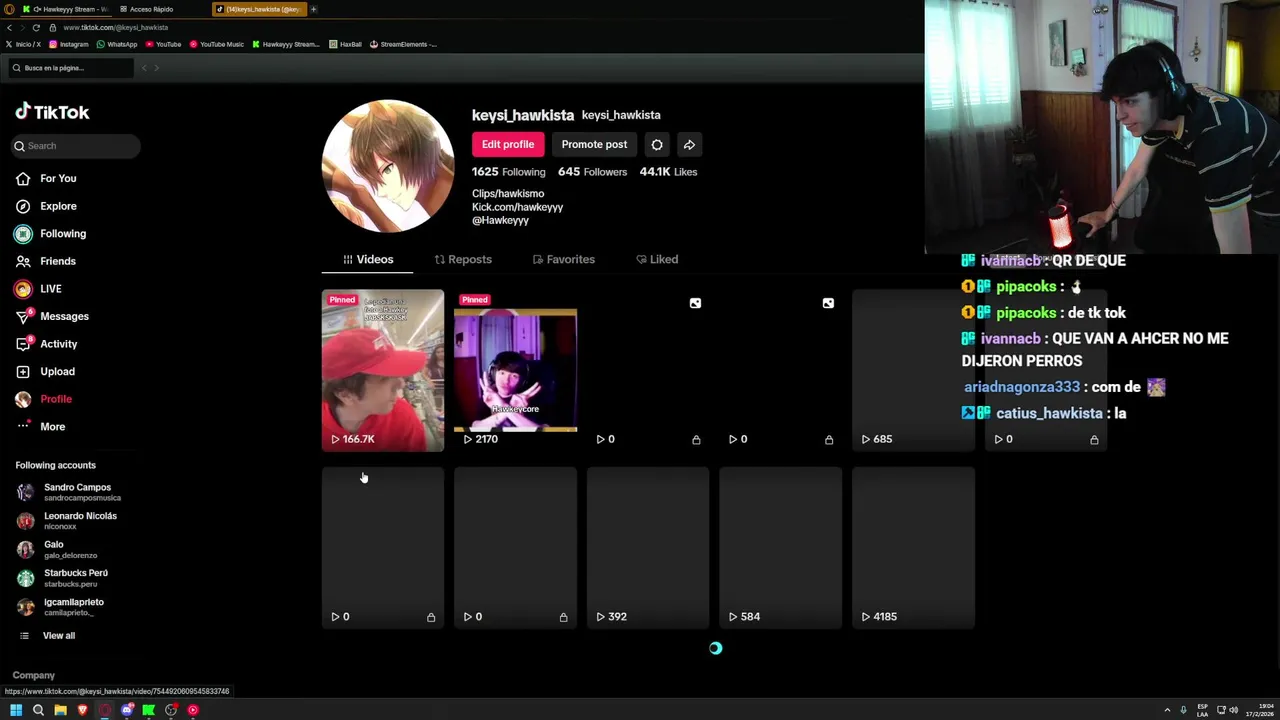This screenshot has width=1280, height=720.
Task: Open Windows taskbar search
Action: [x=38, y=710]
